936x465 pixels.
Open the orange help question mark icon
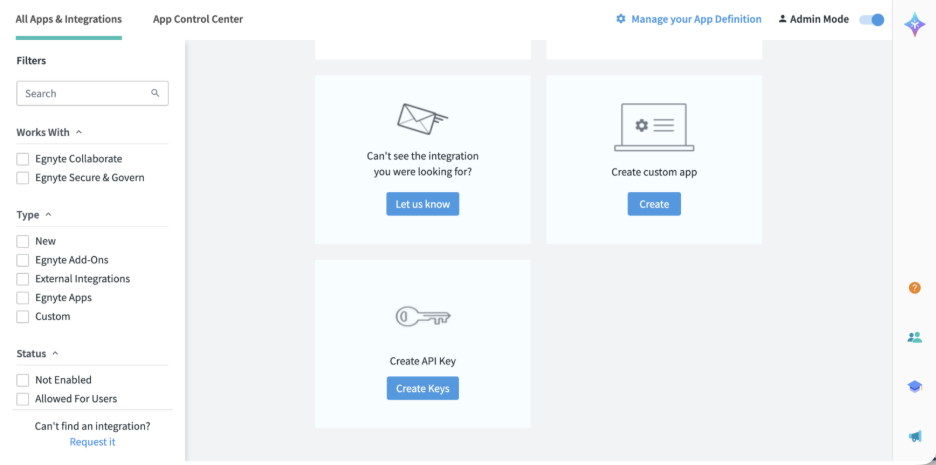tap(915, 288)
